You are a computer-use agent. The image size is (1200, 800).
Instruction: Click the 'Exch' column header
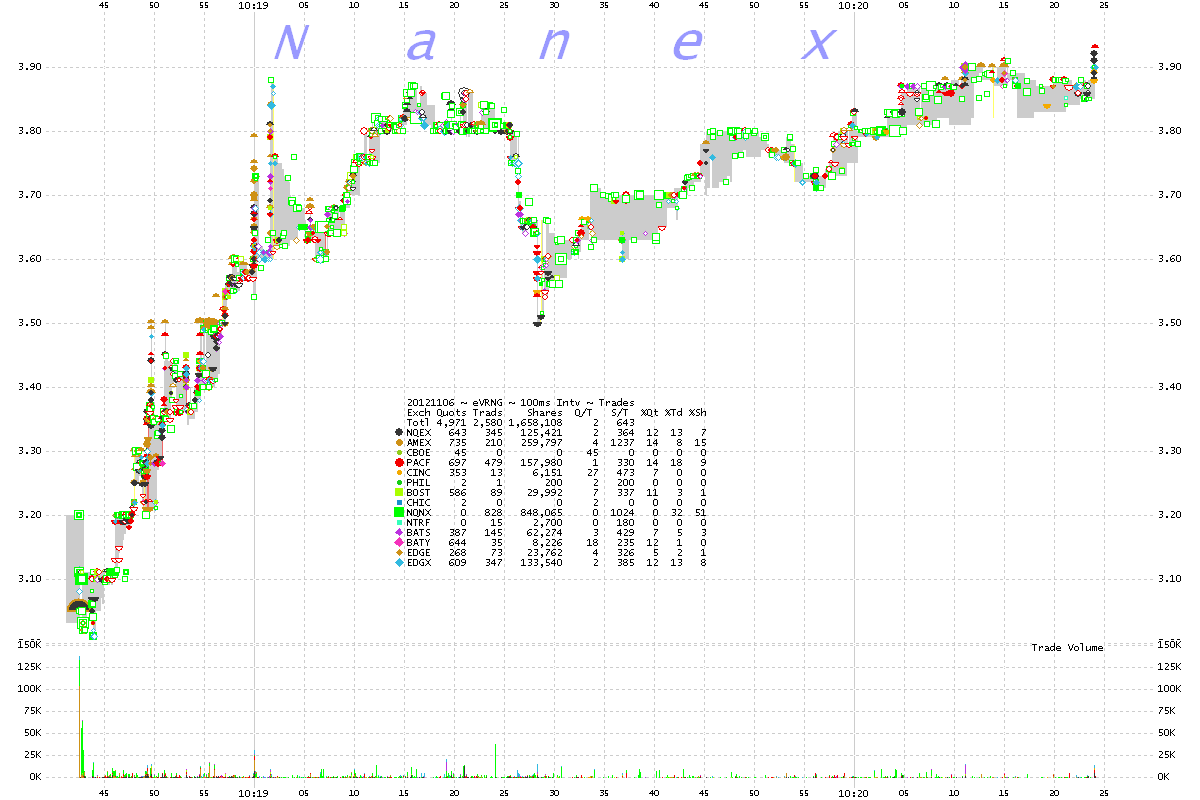[418, 413]
